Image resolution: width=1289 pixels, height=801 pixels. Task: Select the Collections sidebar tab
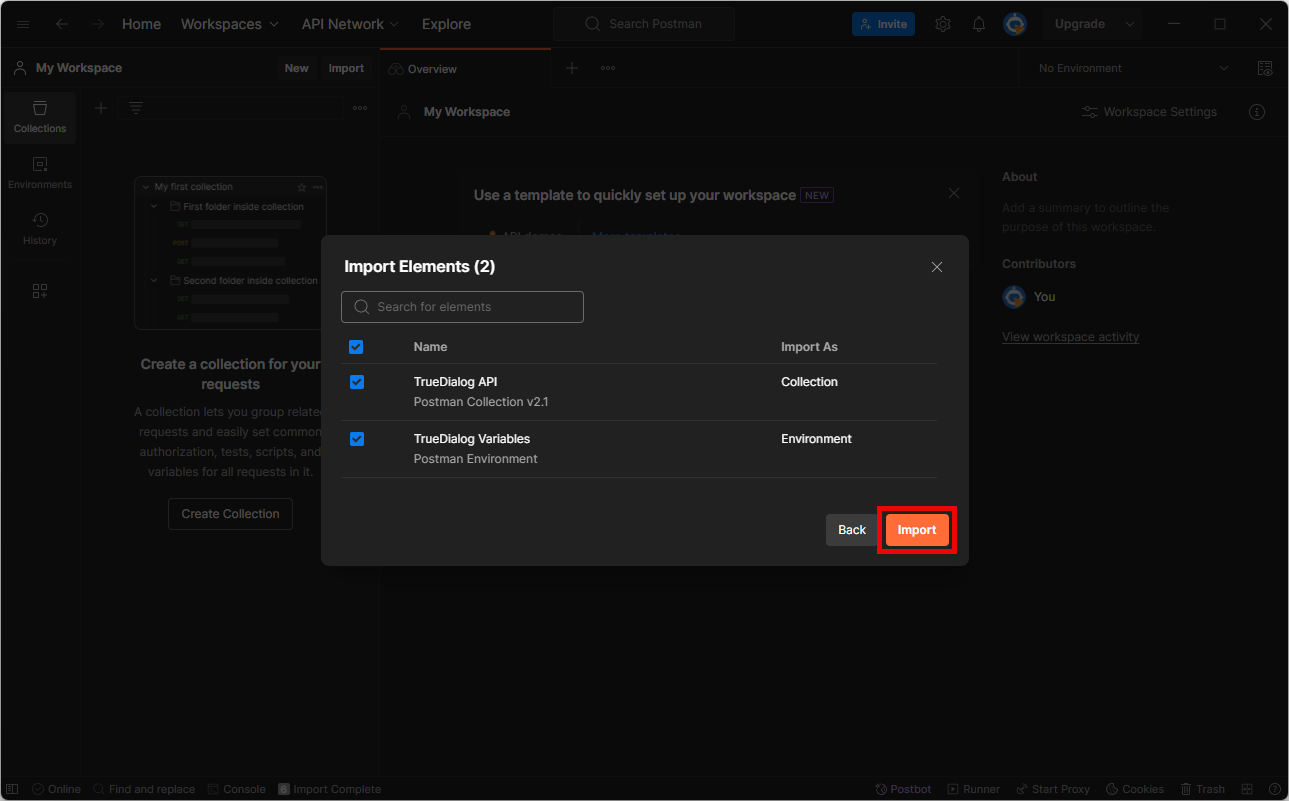(40, 117)
